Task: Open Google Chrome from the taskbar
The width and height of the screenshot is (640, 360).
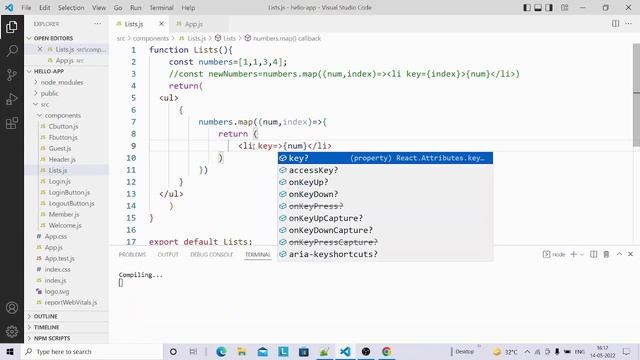Action: pyautogui.click(x=387, y=351)
